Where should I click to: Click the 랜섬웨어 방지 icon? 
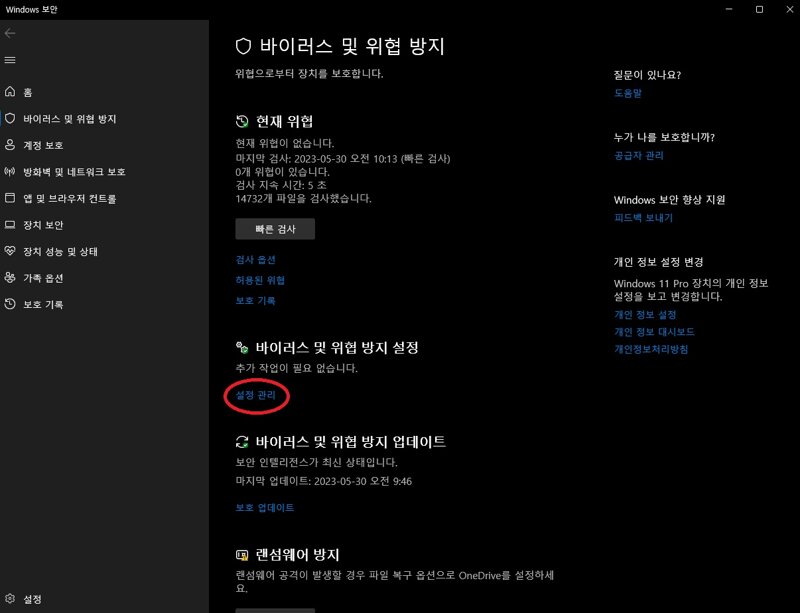(242, 555)
